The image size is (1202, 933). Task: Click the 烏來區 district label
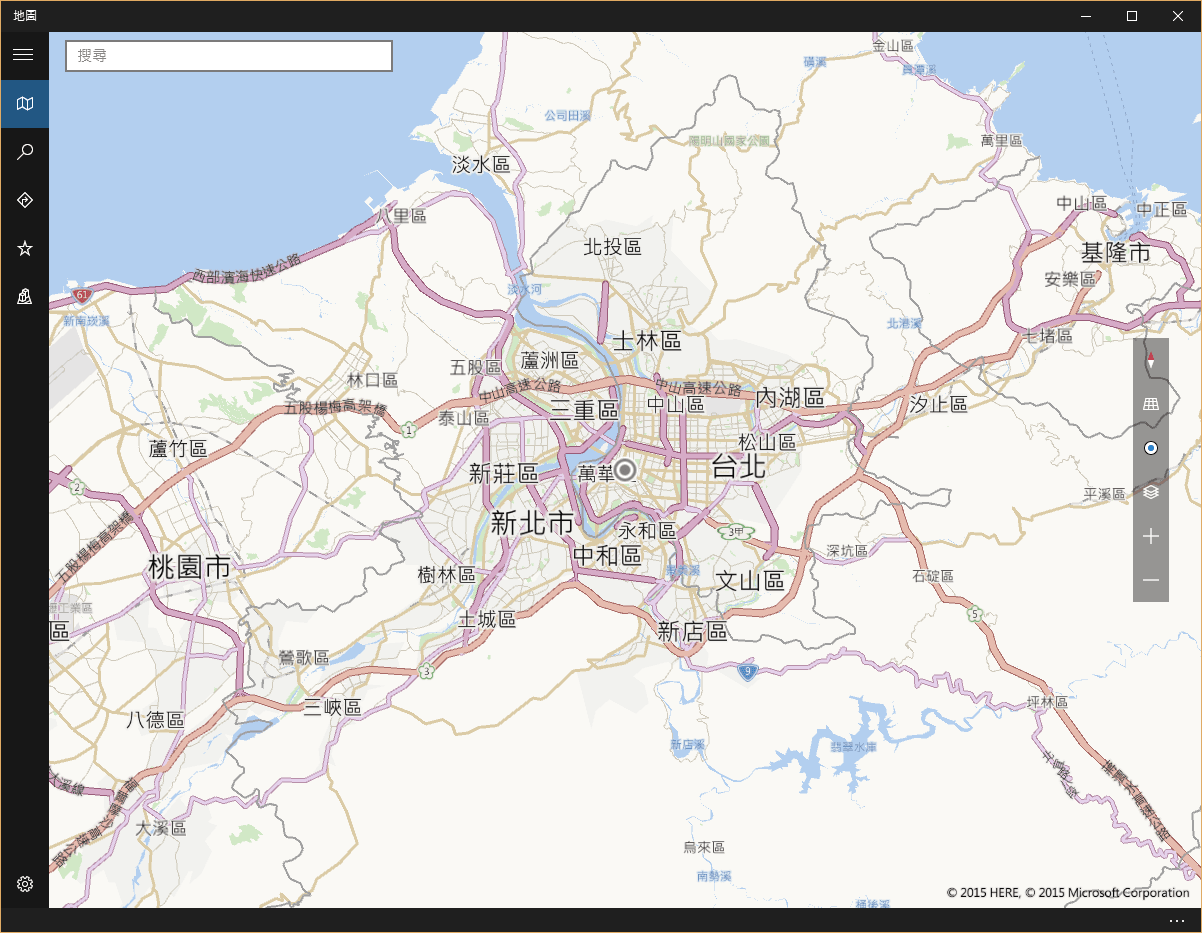coord(704,847)
